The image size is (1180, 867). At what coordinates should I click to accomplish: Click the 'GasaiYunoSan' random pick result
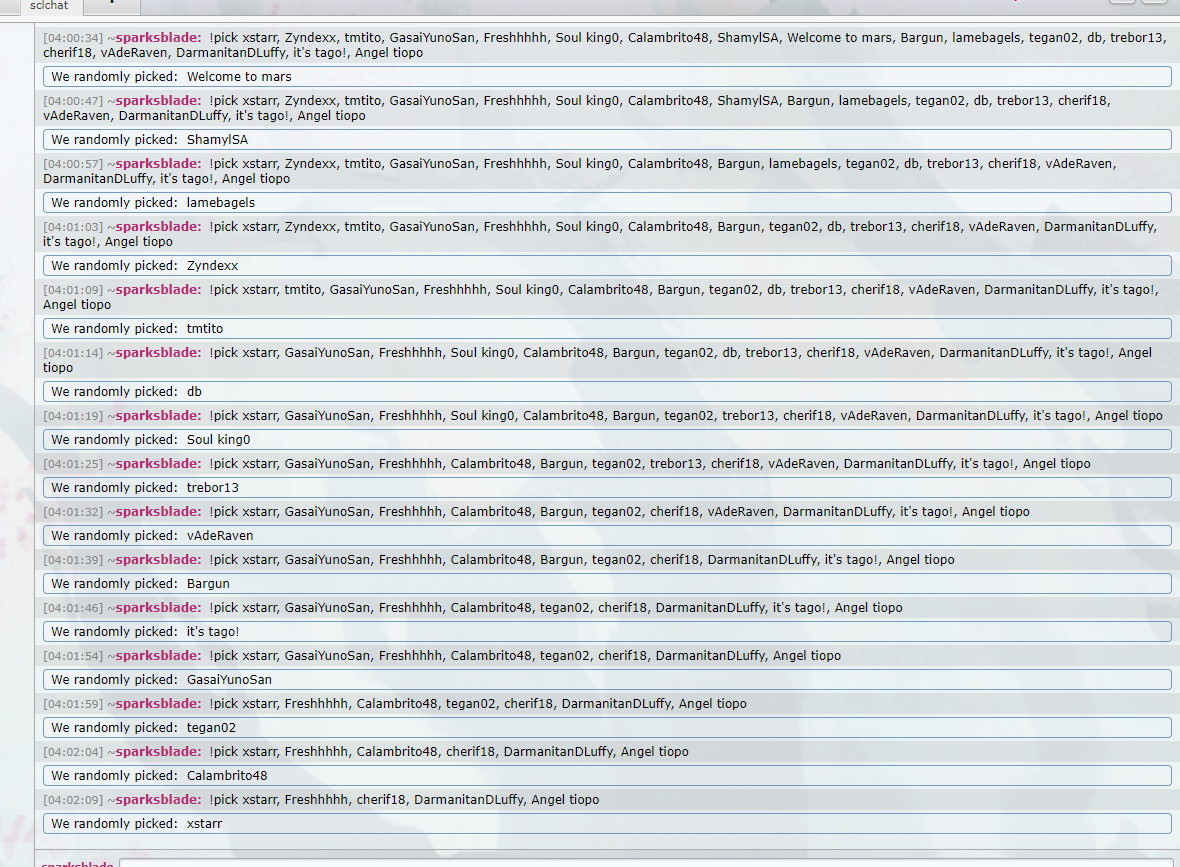607,680
